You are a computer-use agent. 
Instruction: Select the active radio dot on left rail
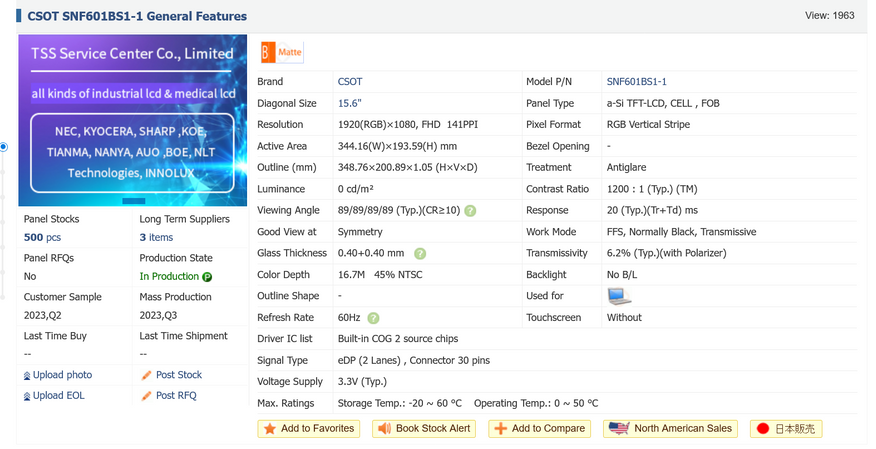[x=3, y=147]
